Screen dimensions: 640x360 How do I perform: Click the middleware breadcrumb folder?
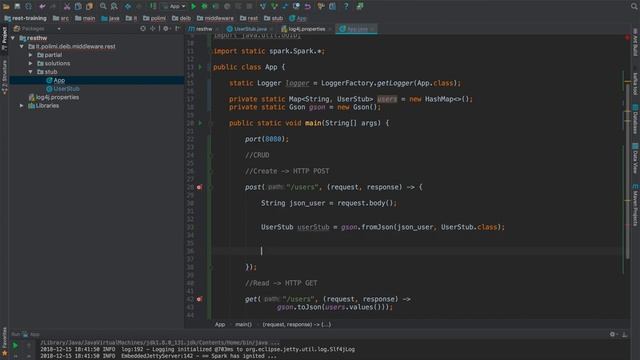pos(215,18)
